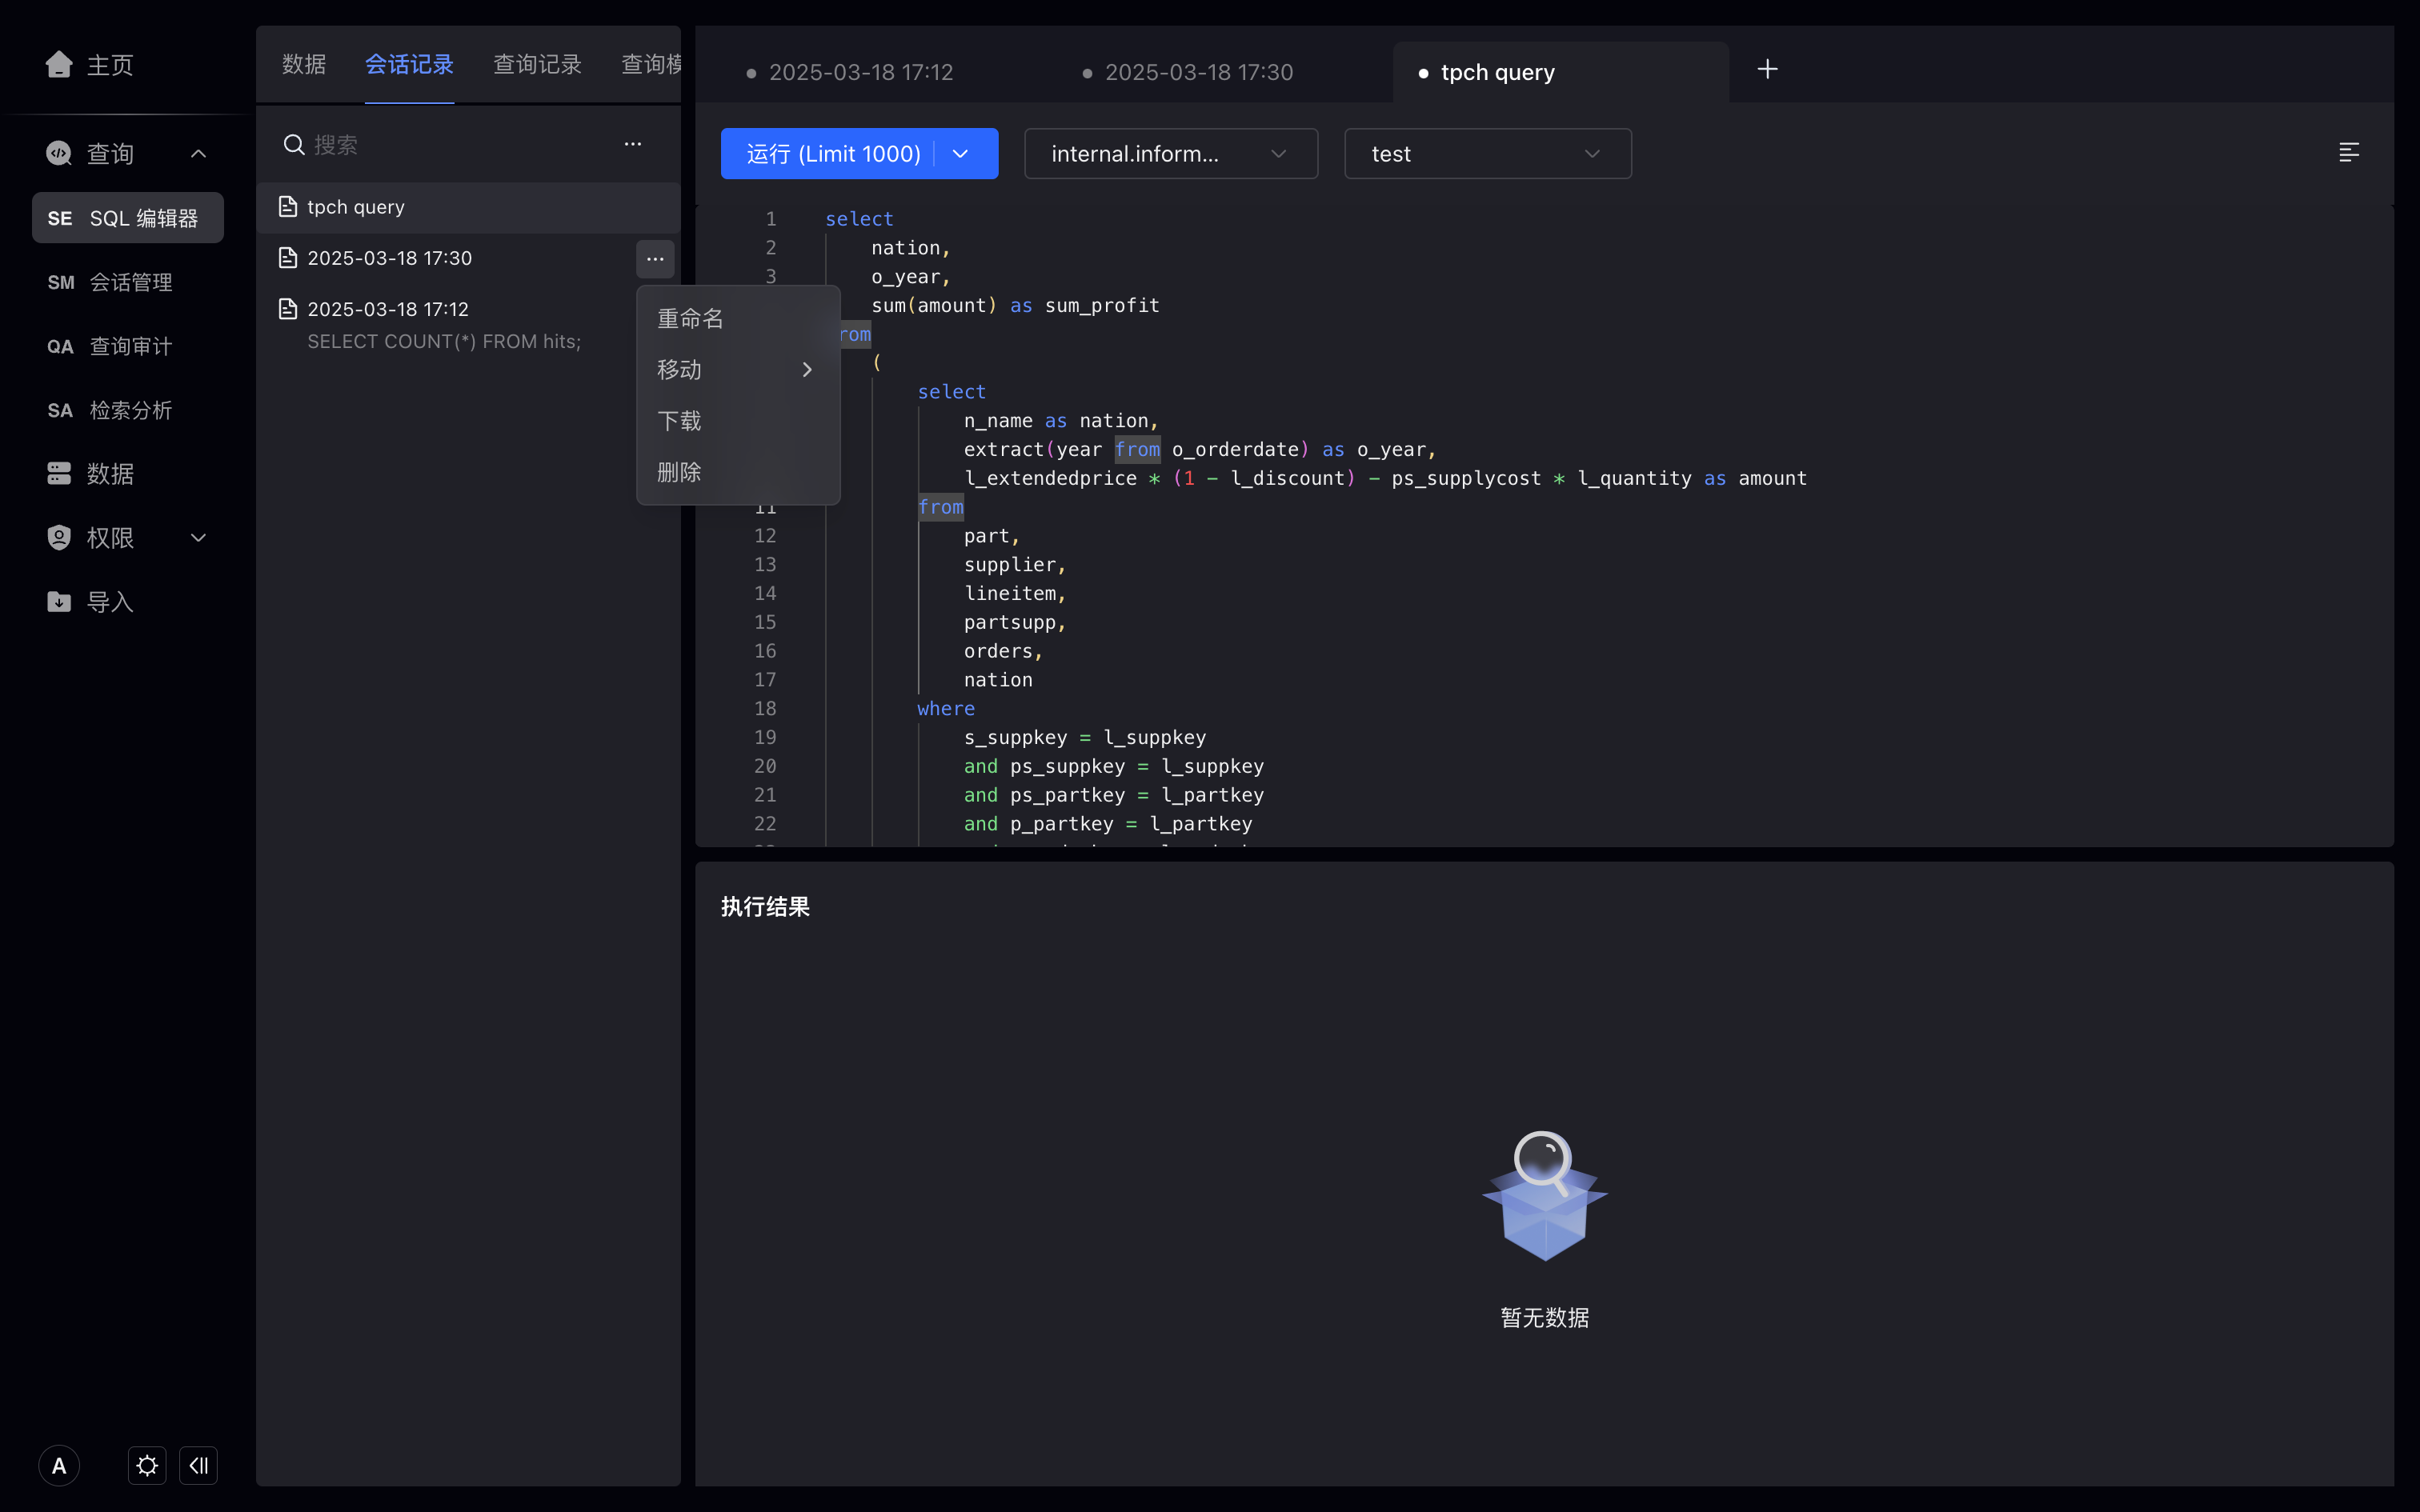Click the search magnifier icon

click(x=293, y=145)
